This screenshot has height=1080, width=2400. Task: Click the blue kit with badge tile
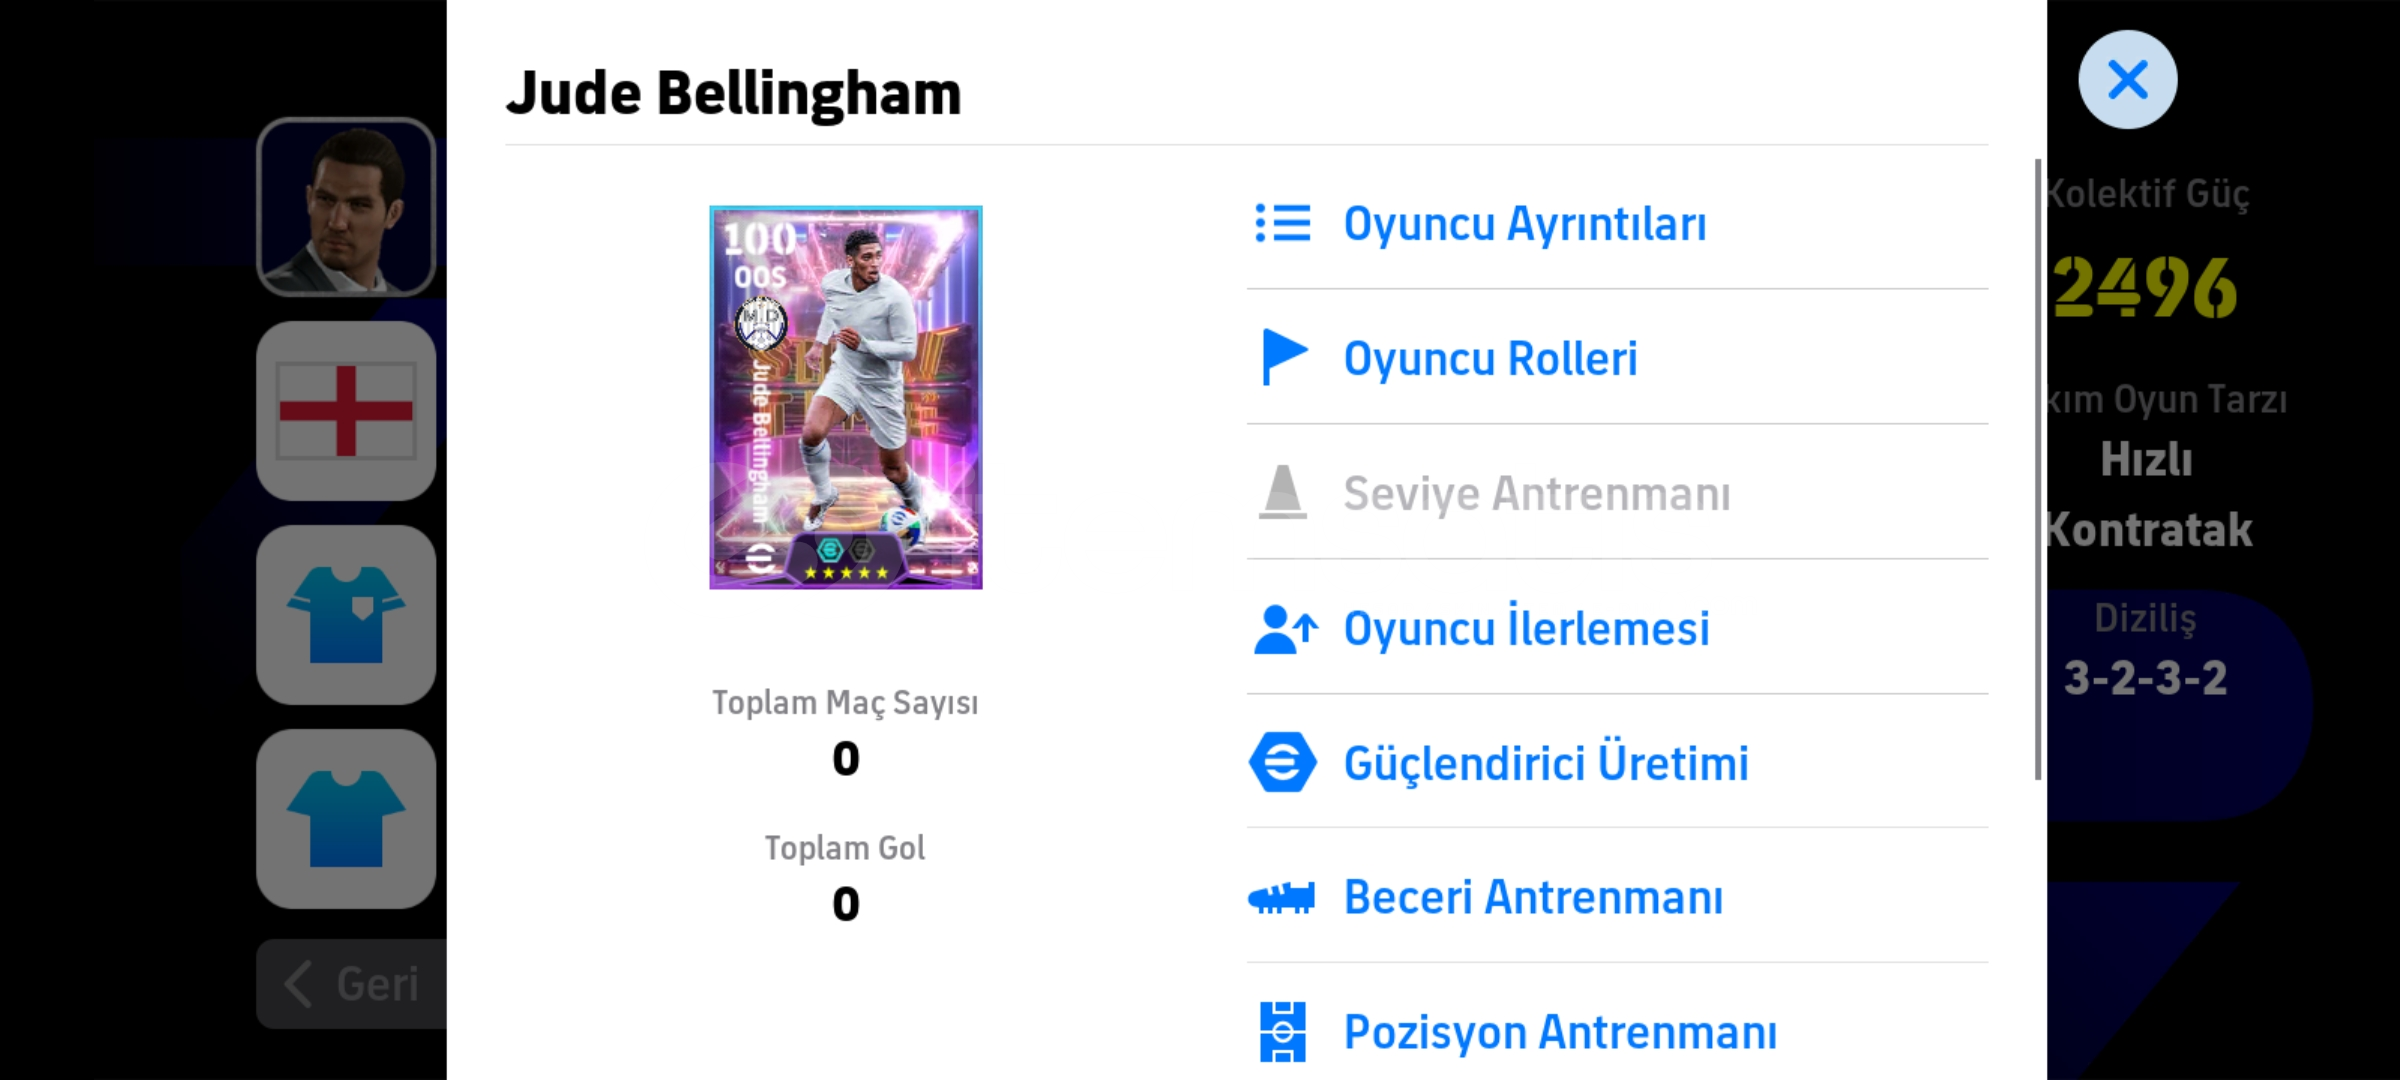pyautogui.click(x=346, y=615)
